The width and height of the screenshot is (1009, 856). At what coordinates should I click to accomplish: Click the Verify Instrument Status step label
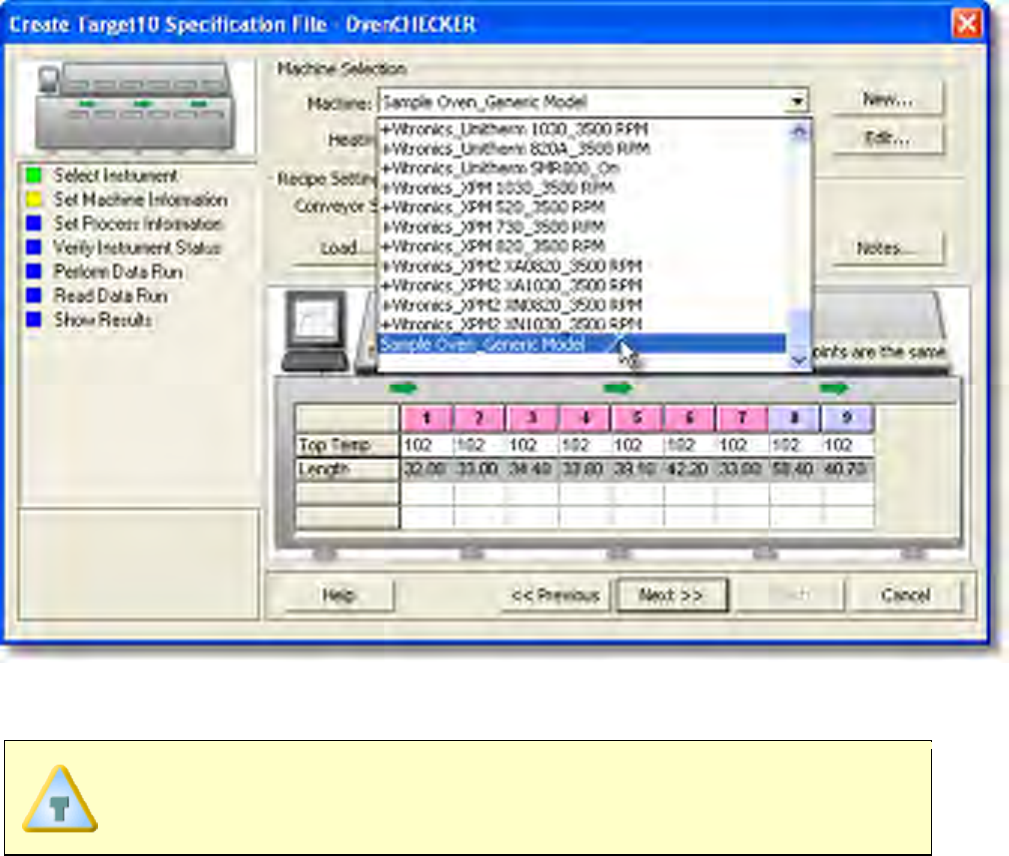point(137,248)
